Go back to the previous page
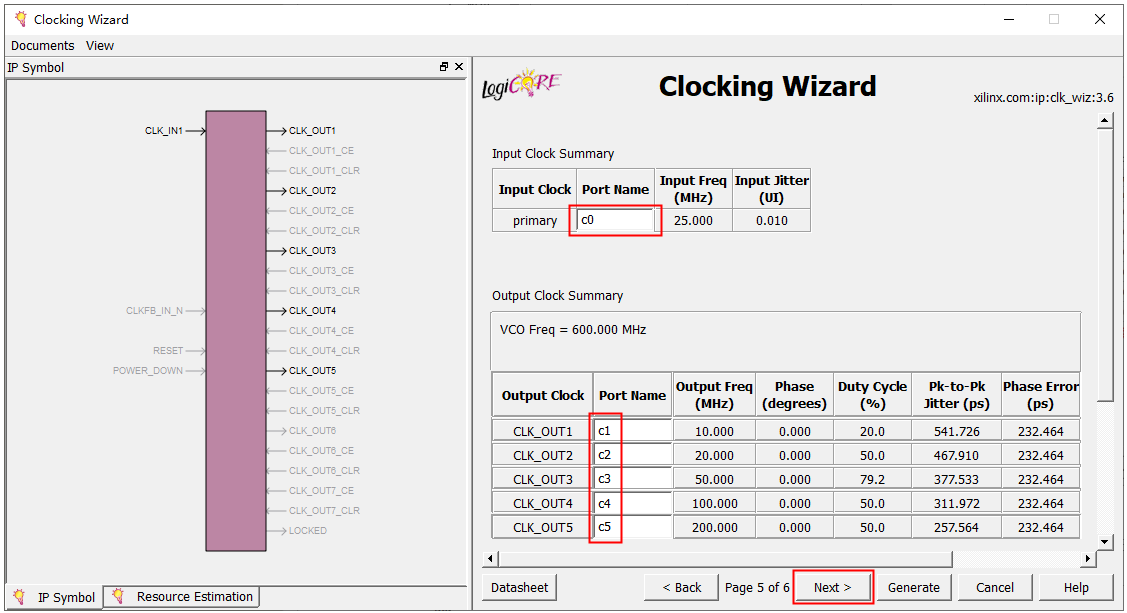The width and height of the screenshot is (1127, 613). click(681, 587)
